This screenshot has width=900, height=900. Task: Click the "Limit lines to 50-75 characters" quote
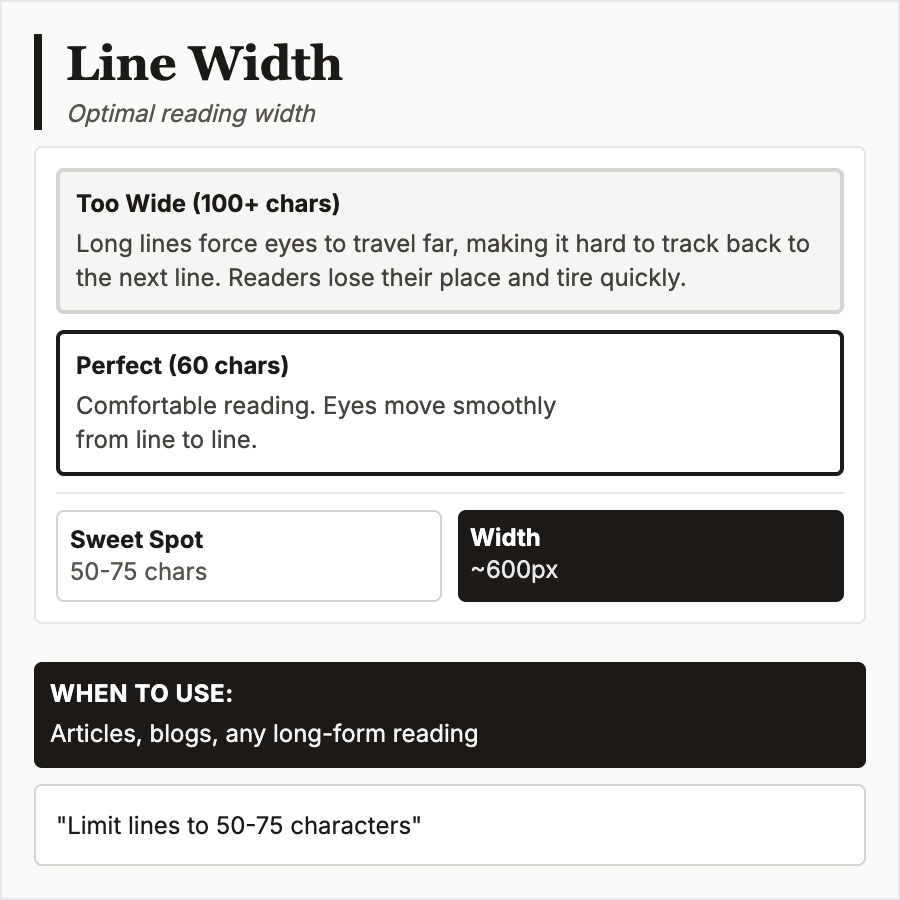(x=240, y=826)
